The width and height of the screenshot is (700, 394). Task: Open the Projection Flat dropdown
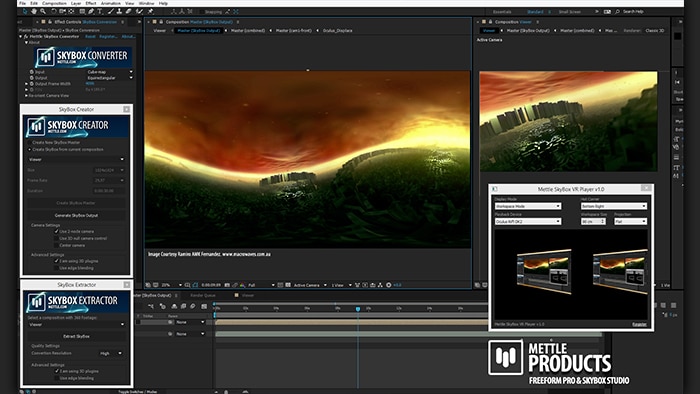tap(630, 221)
